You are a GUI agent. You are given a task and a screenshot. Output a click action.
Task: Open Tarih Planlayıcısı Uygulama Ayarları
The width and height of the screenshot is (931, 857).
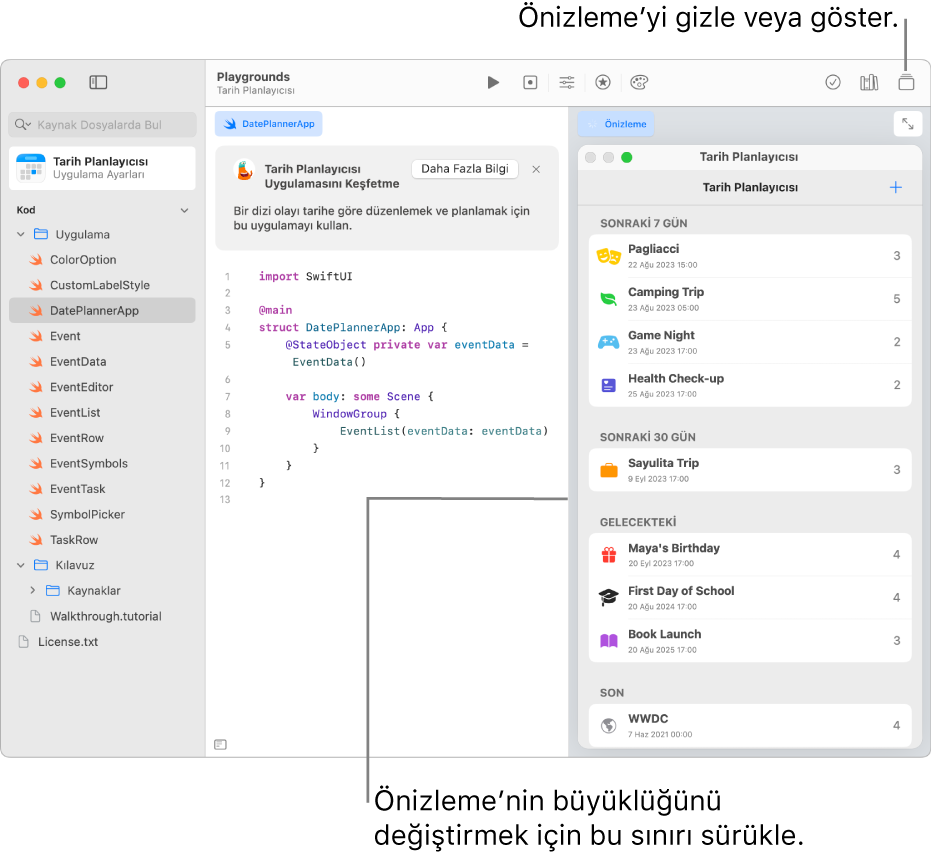click(x=102, y=168)
